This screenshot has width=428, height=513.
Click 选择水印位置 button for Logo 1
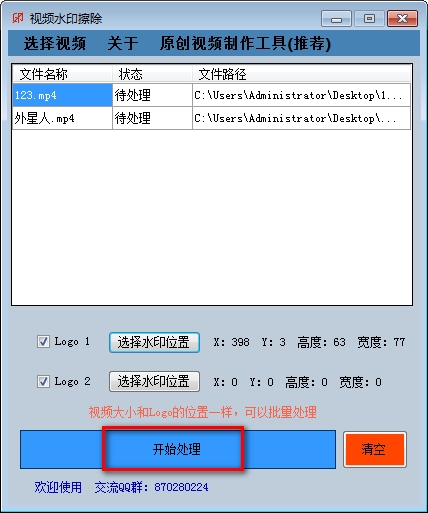pos(154,342)
